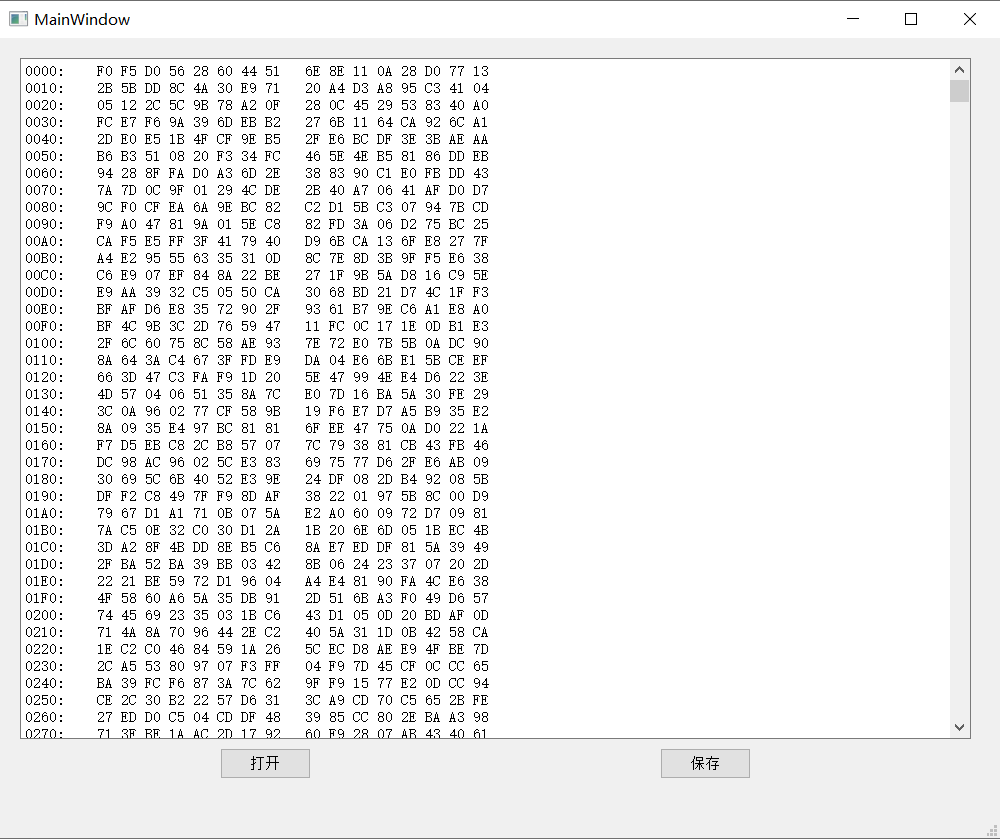Click the address label 0000:

click(x=45, y=71)
